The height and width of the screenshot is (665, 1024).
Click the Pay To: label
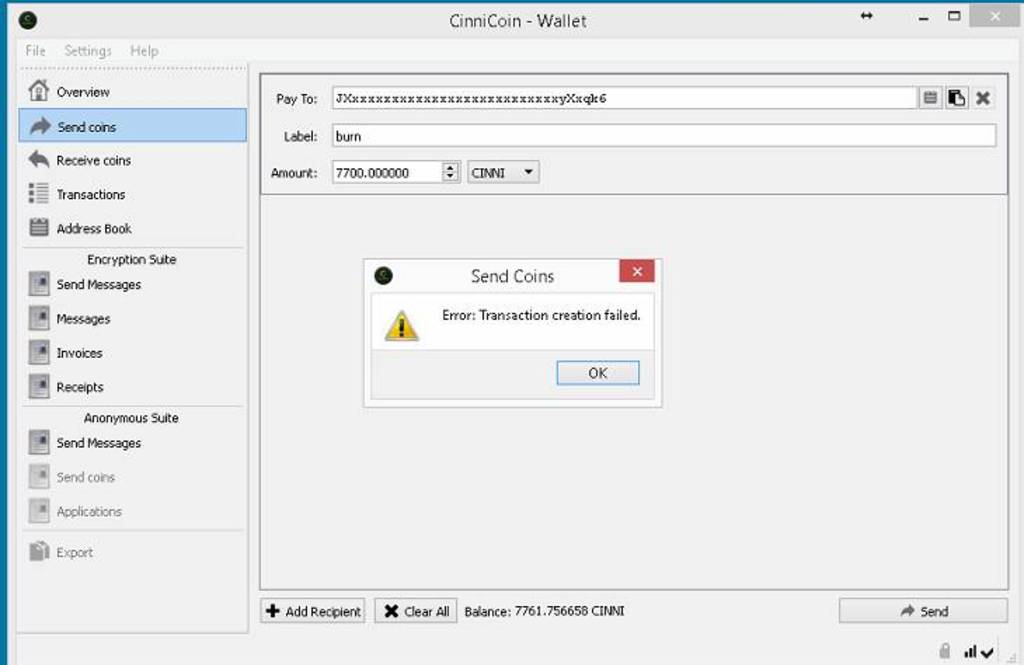coord(296,99)
